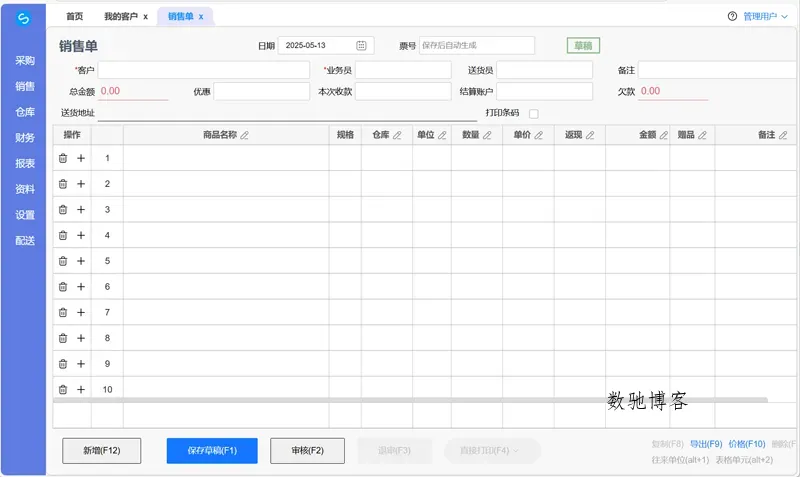Open 设置 in the sidebar
The image size is (800, 477).
(24, 215)
